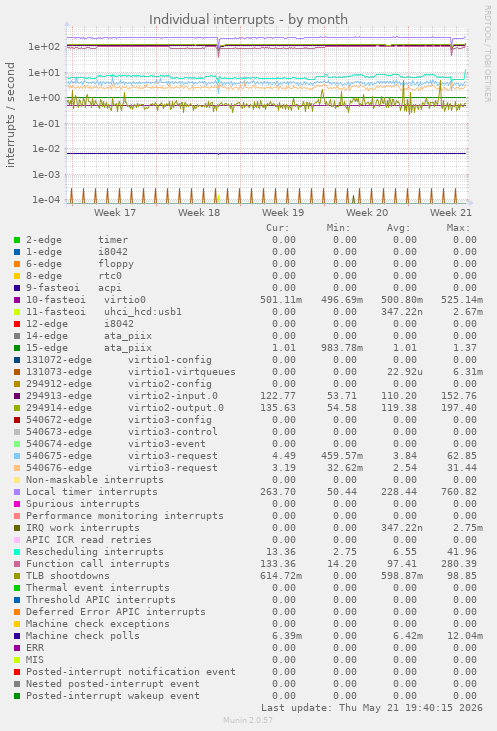Screen dimensions: 497x731
Task: Click the RRDTOOL / TOBI OETIKER watermark
Action: tap(487, 54)
